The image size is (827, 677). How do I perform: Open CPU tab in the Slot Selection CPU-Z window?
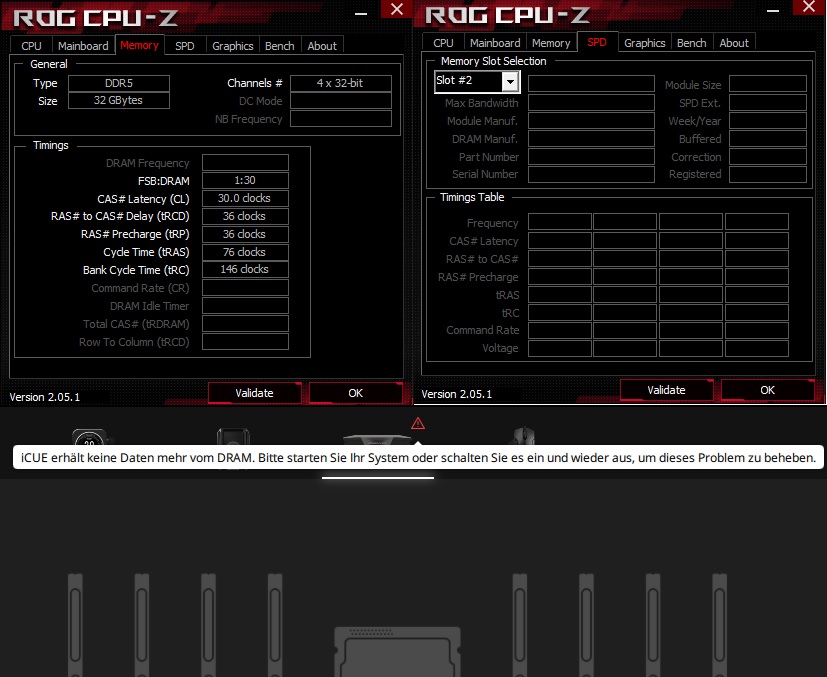[443, 43]
